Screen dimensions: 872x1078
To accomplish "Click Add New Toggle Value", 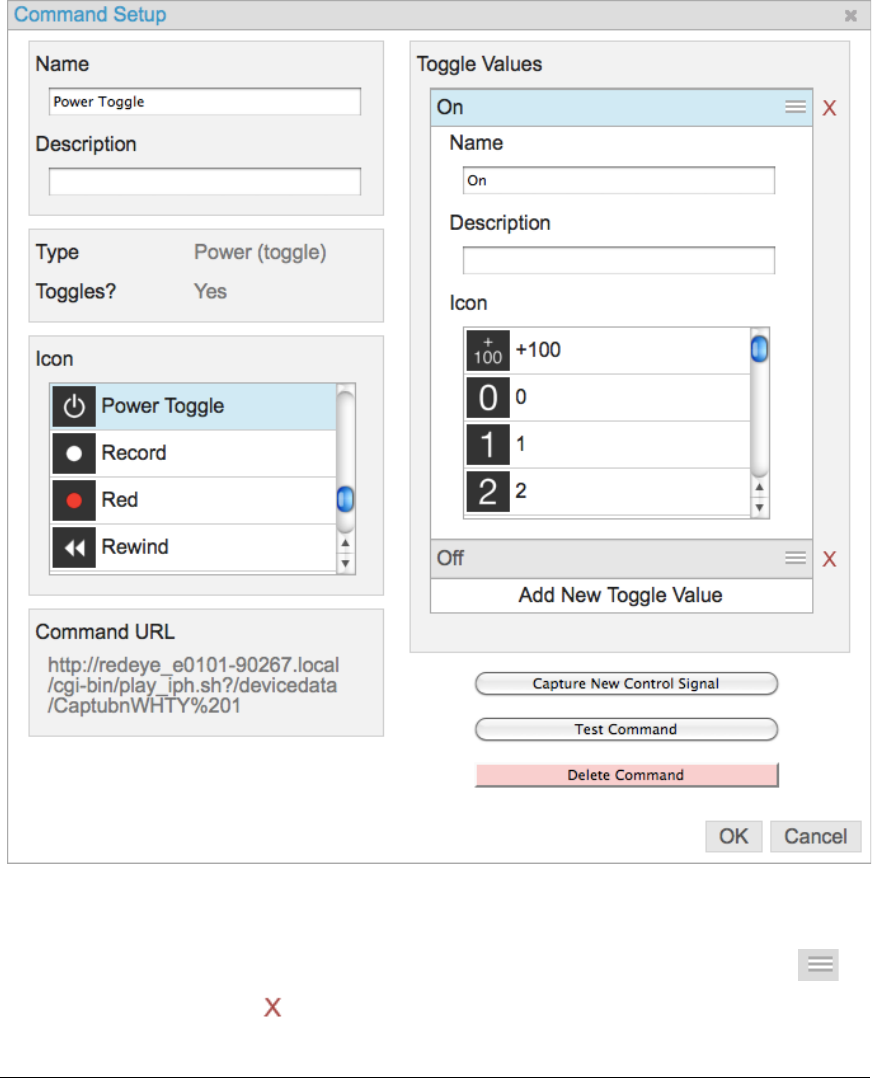I will coord(621,595).
